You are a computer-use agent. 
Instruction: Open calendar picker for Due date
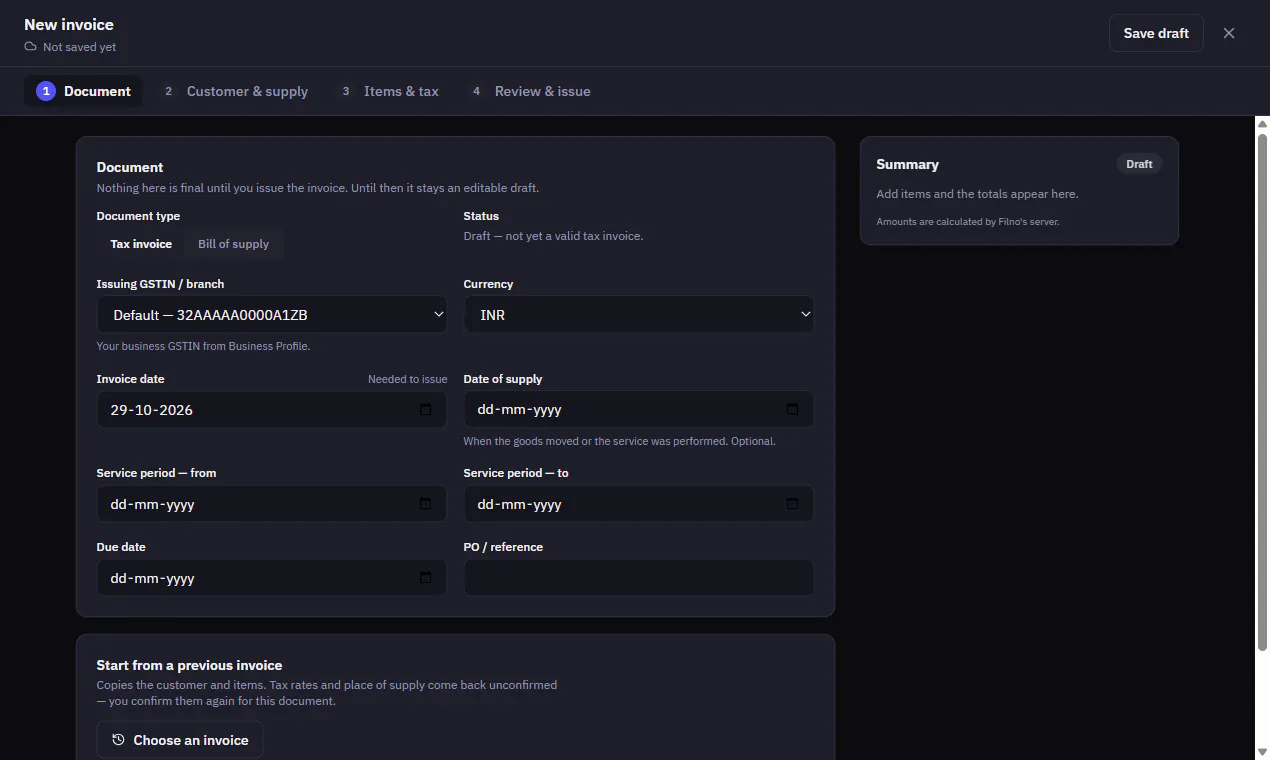click(x=426, y=578)
